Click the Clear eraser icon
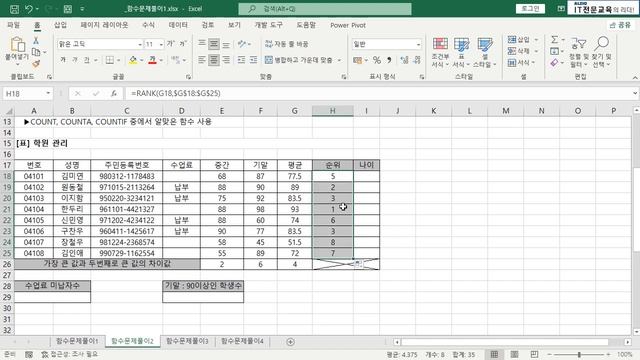Viewport: 640px width, 360px height. pyautogui.click(x=554, y=63)
